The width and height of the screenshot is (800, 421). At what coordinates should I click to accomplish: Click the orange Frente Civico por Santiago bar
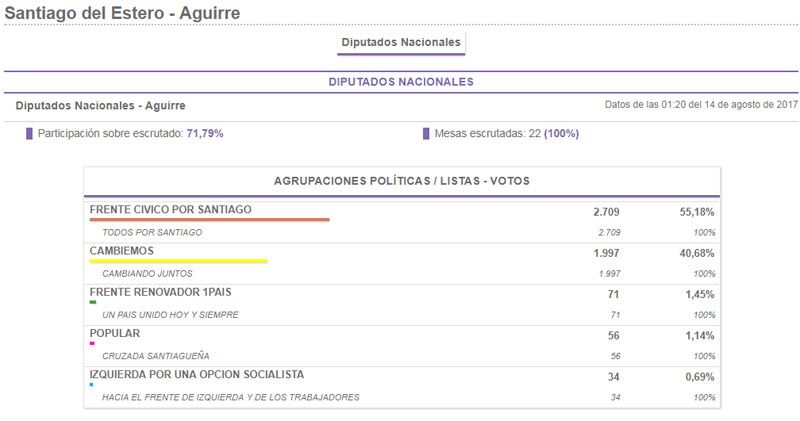pos(209,220)
